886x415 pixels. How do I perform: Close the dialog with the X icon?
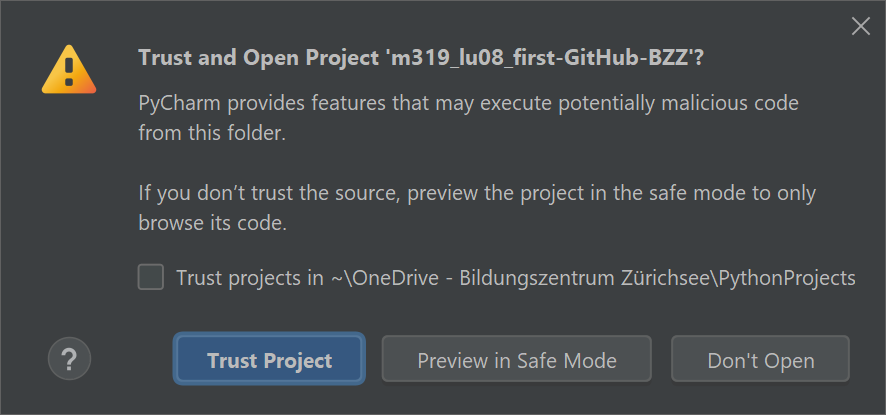coord(860,27)
